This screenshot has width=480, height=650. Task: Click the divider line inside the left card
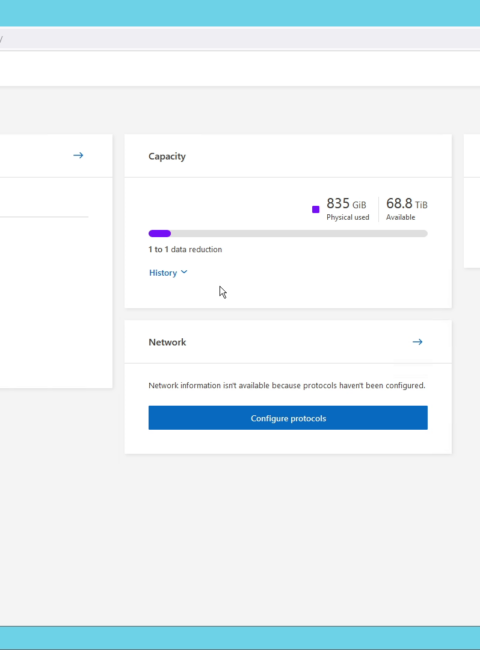click(44, 216)
